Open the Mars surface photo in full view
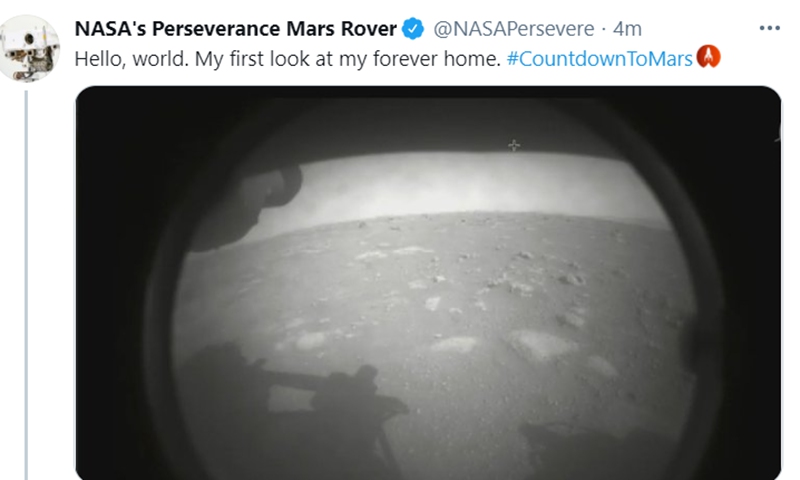 coord(428,283)
